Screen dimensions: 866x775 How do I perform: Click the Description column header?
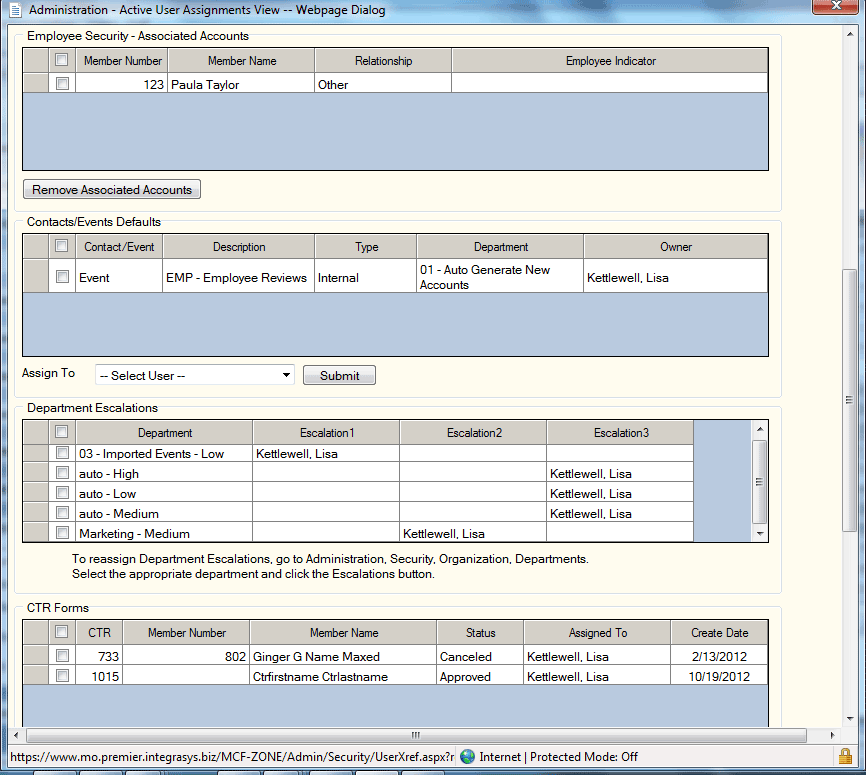tap(239, 247)
